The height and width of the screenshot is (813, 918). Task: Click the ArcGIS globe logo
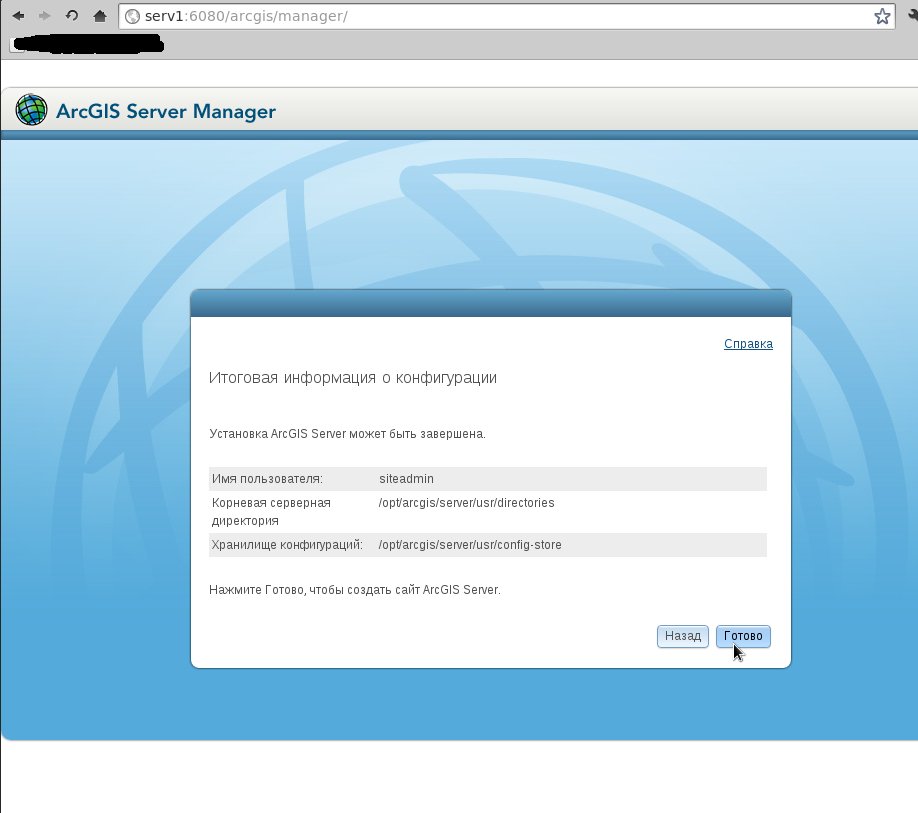[x=31, y=109]
